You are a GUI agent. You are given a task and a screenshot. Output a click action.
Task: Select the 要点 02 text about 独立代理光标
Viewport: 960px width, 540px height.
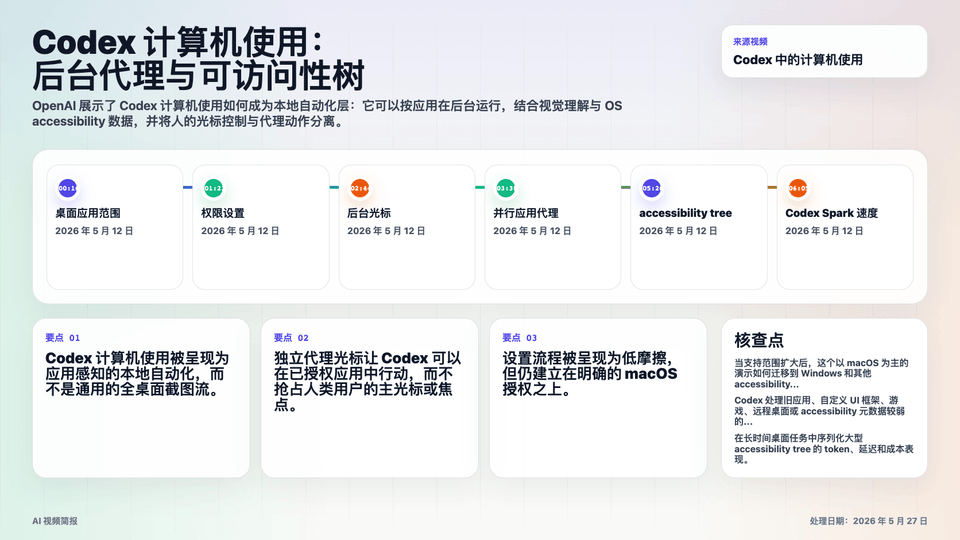click(367, 381)
